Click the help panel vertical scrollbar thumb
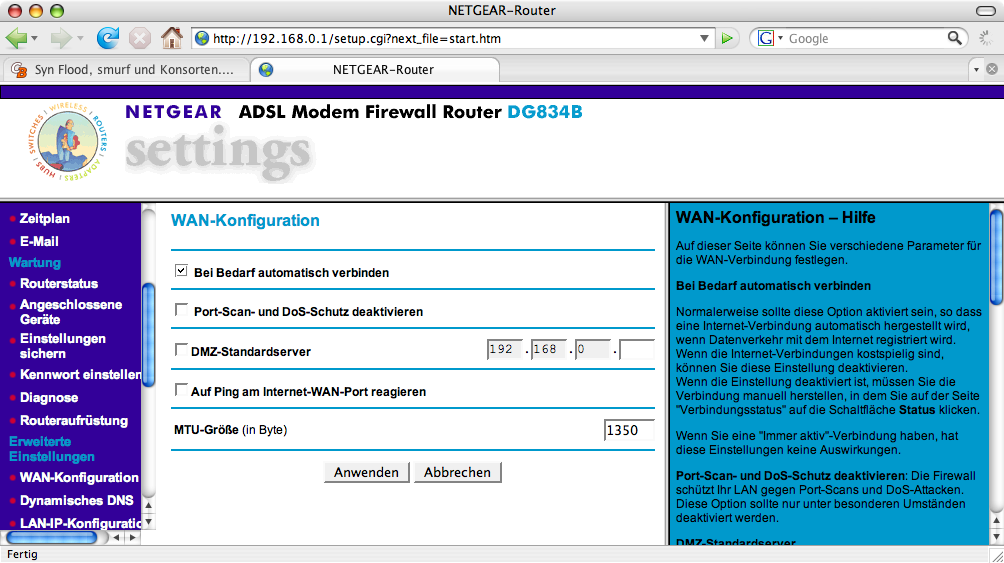Viewport: 1004px width, 563px height. (x=996, y=257)
